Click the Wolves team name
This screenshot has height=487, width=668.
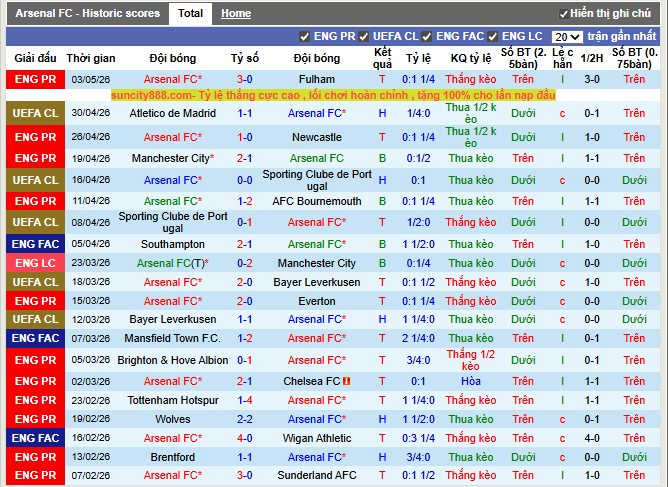173,419
